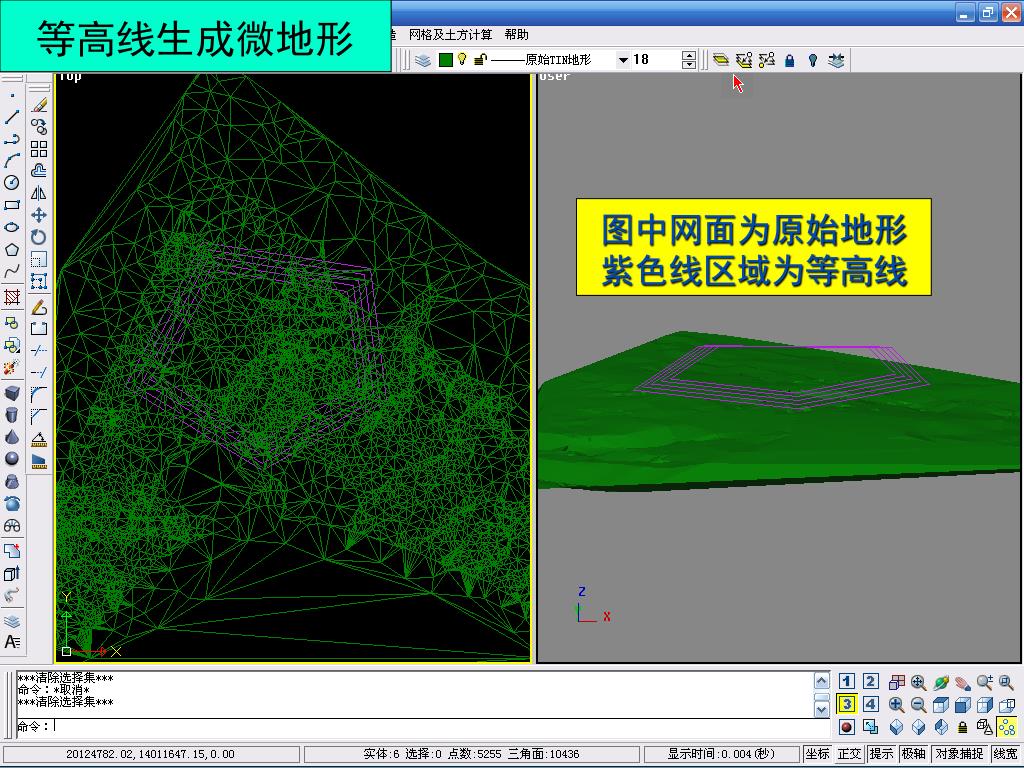The width and height of the screenshot is (1024, 768).
Task: Switch to viewport layout 3
Action: tap(846, 704)
